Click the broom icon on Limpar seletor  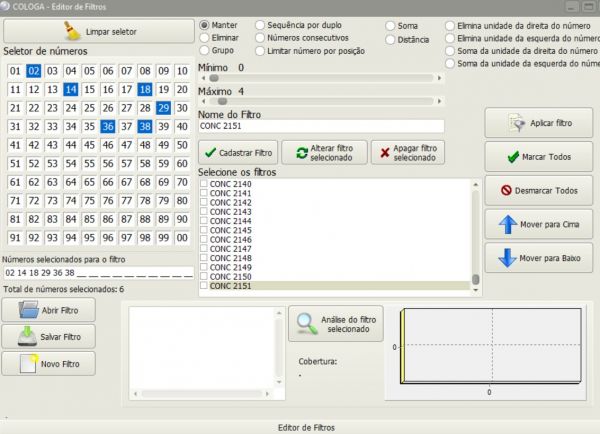tap(72, 31)
